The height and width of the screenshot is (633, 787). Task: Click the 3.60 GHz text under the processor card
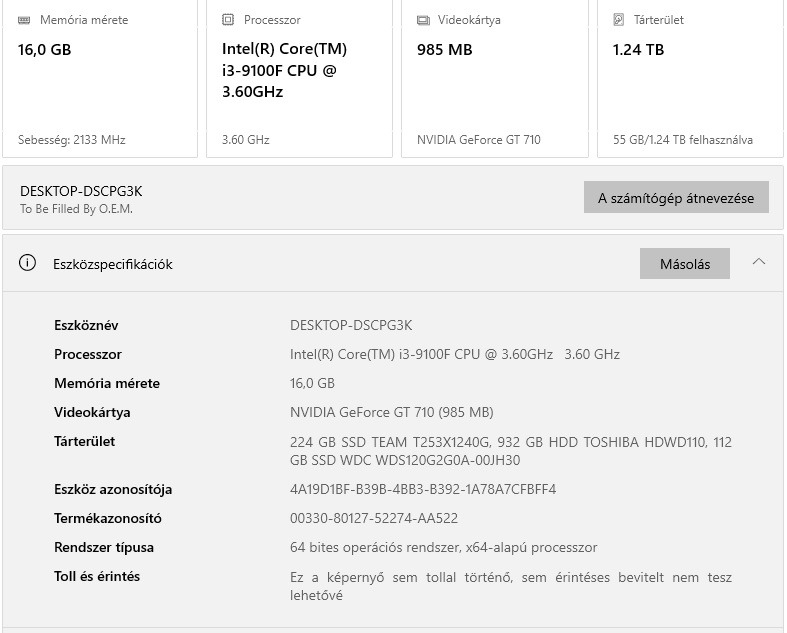tap(245, 140)
